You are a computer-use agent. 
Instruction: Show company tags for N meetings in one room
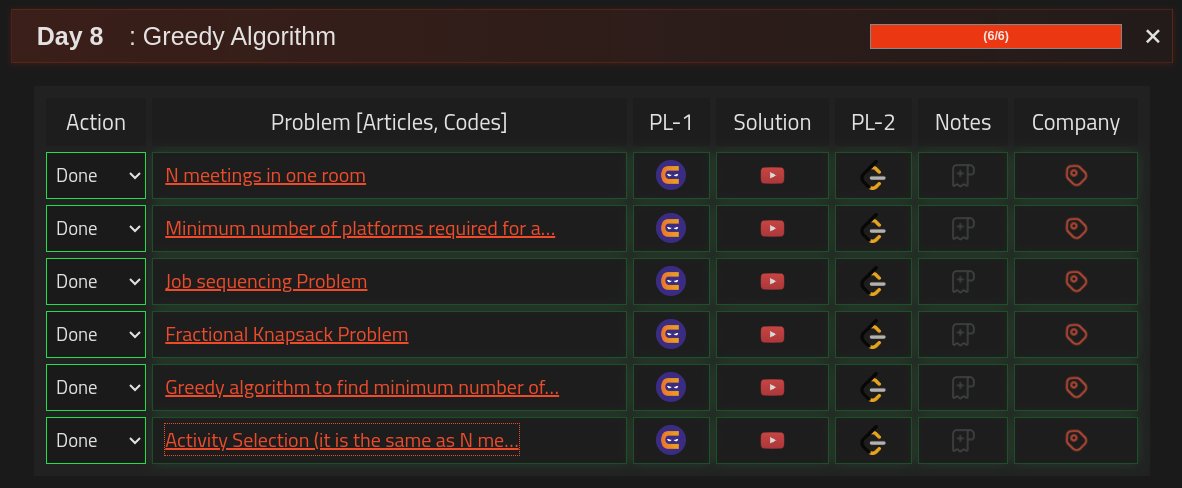[x=1076, y=175]
